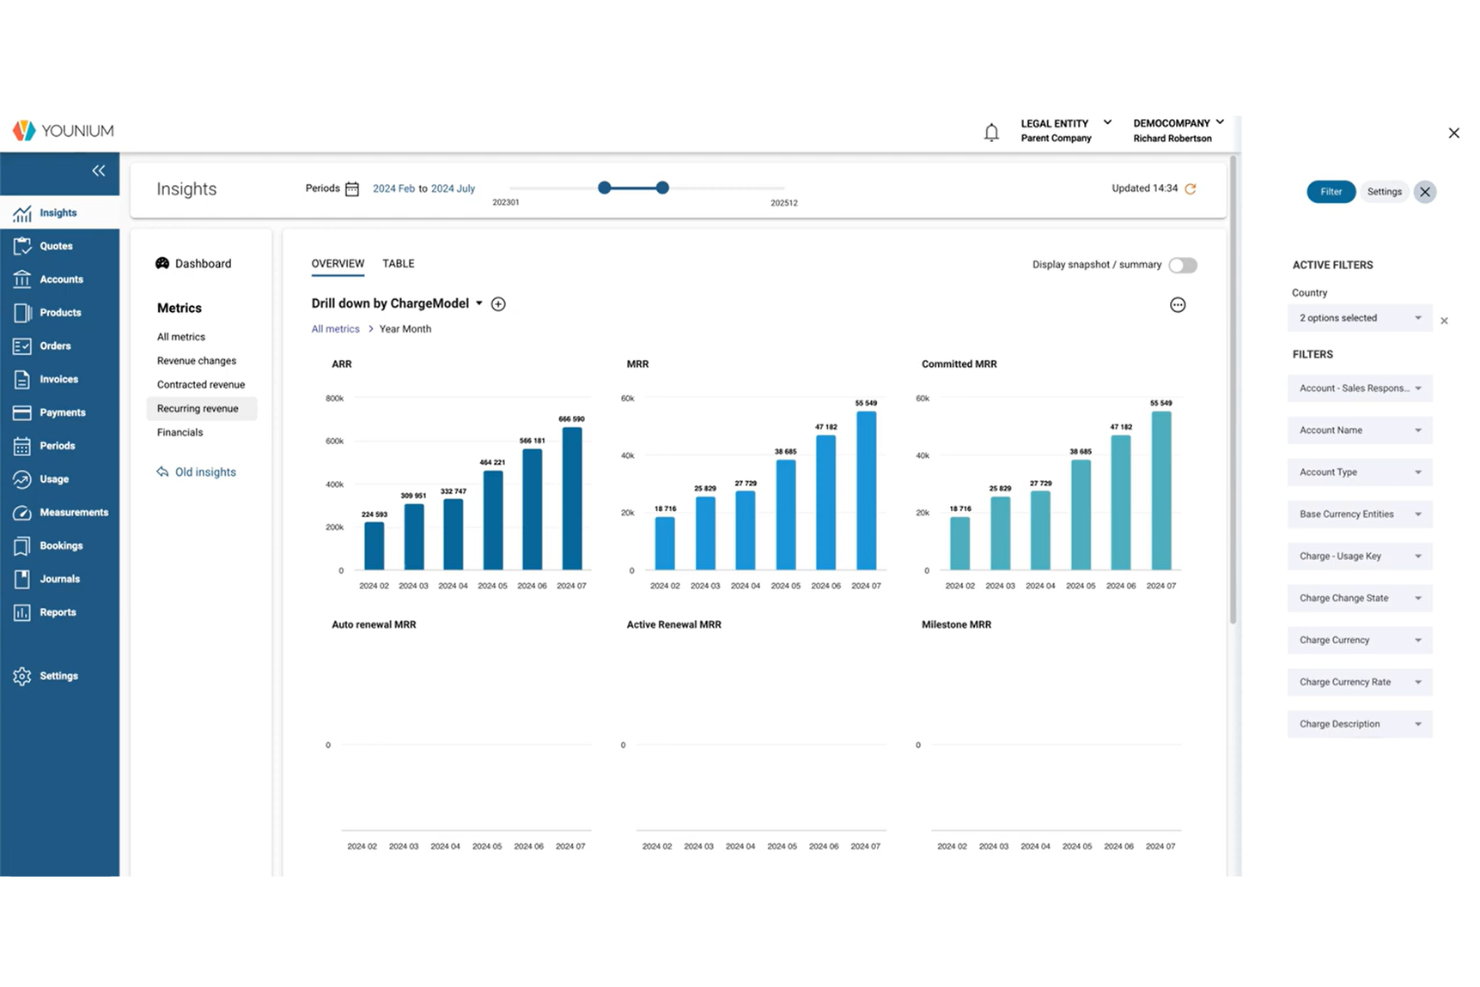The image size is (1480, 987).
Task: Click the notification bell icon
Action: (991, 132)
